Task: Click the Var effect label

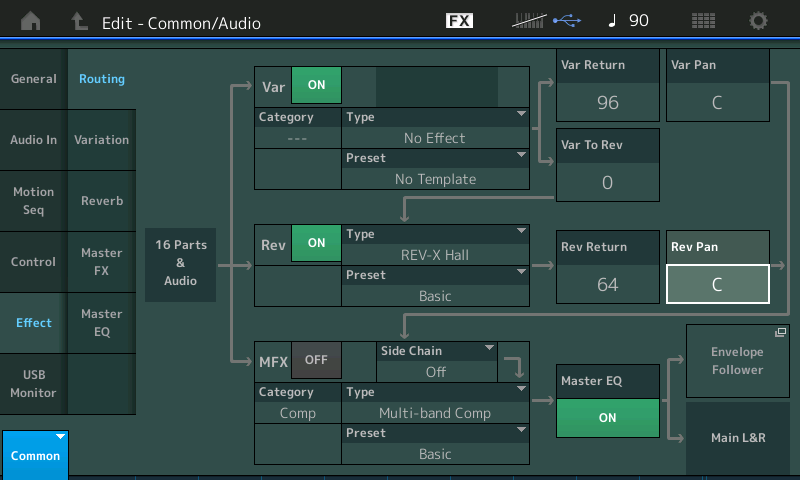Action: click(273, 87)
